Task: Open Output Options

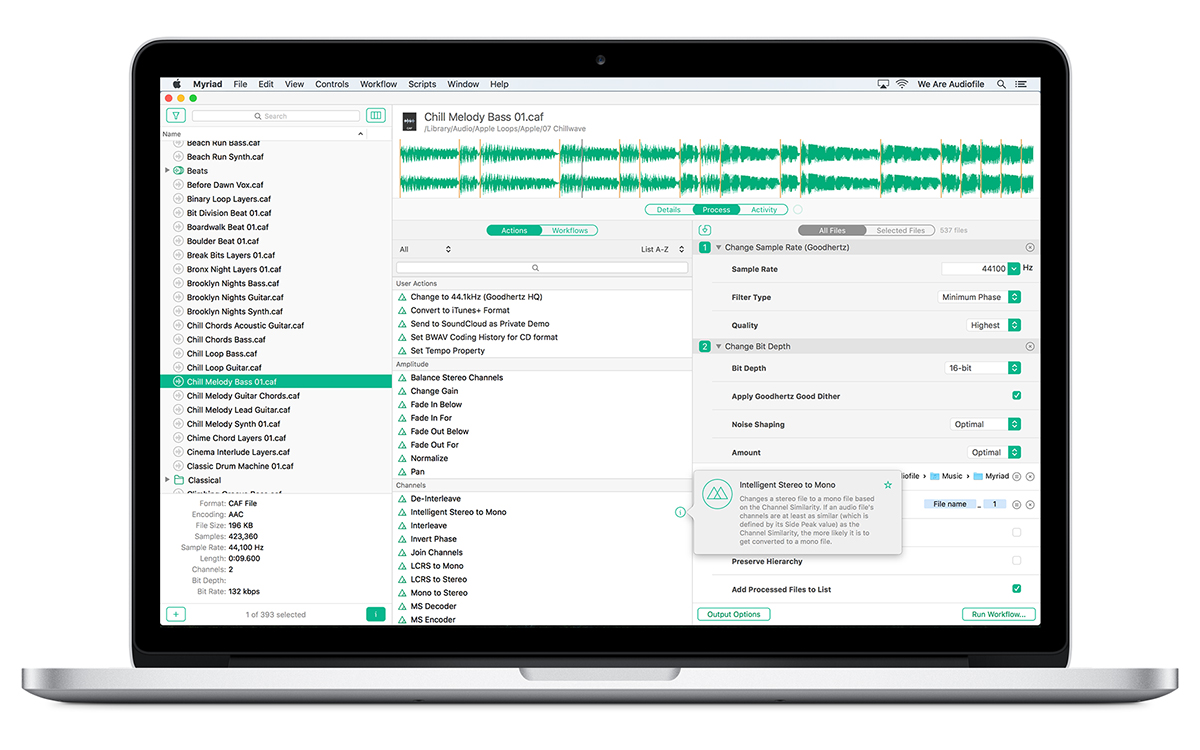Action: point(733,614)
